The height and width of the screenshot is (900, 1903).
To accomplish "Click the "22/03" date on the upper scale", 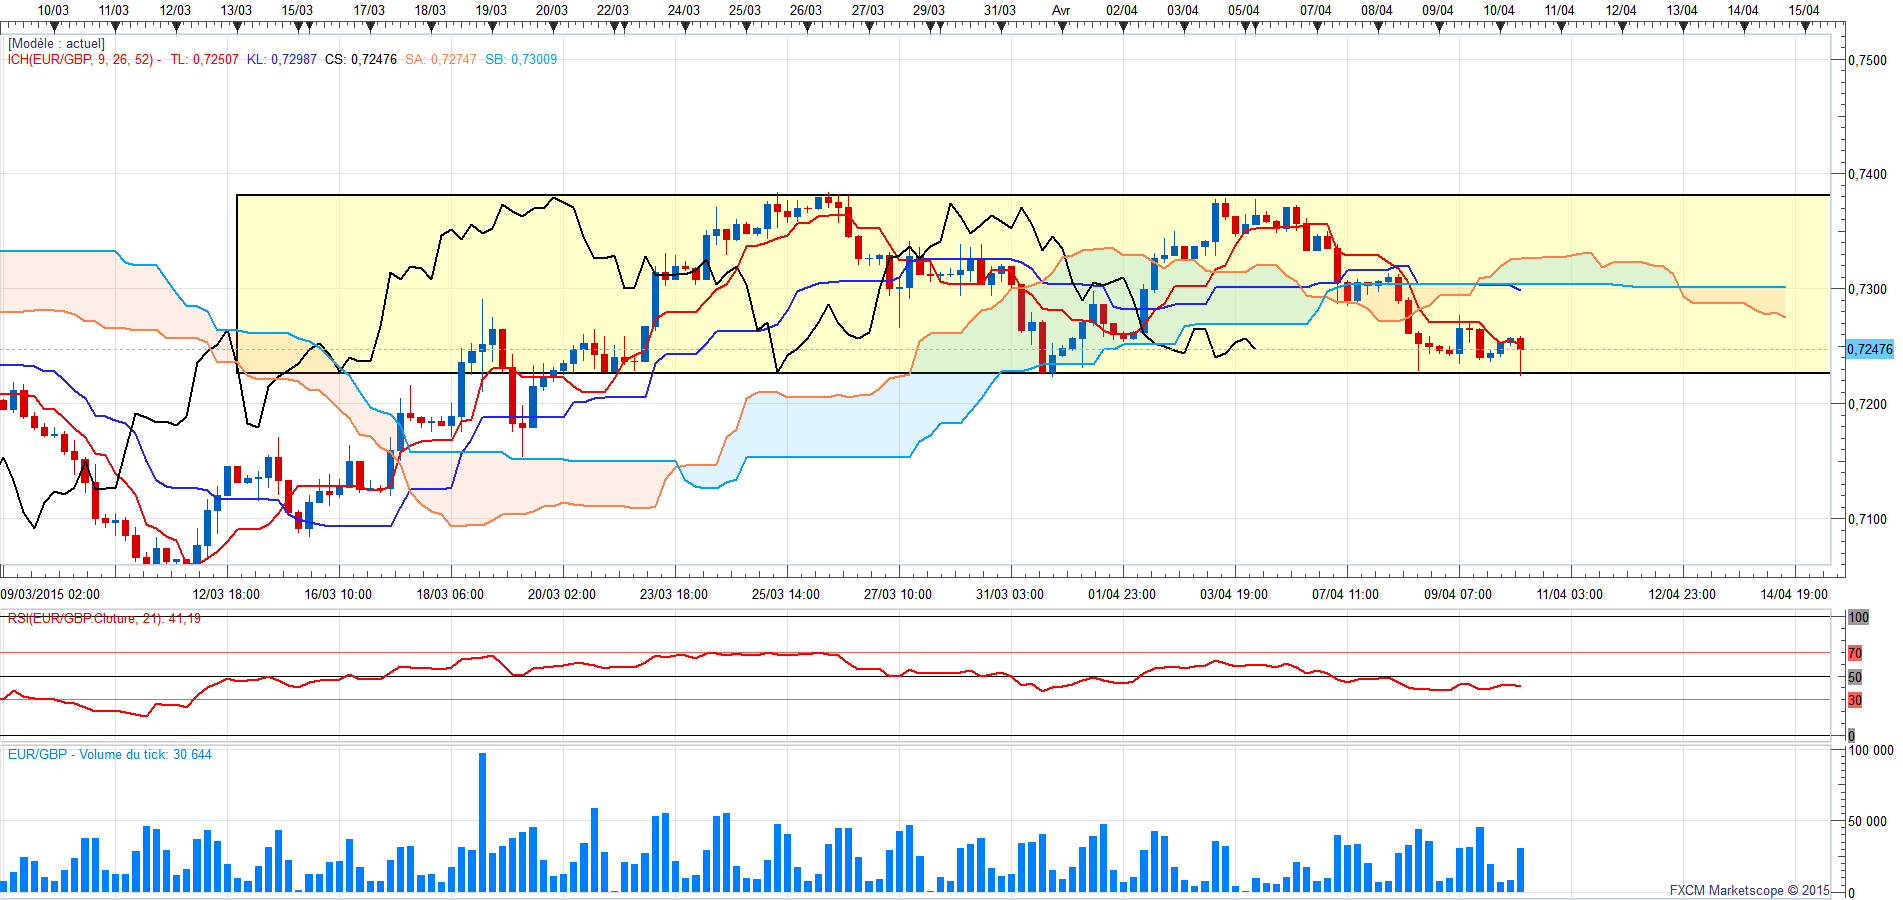I will coord(613,10).
